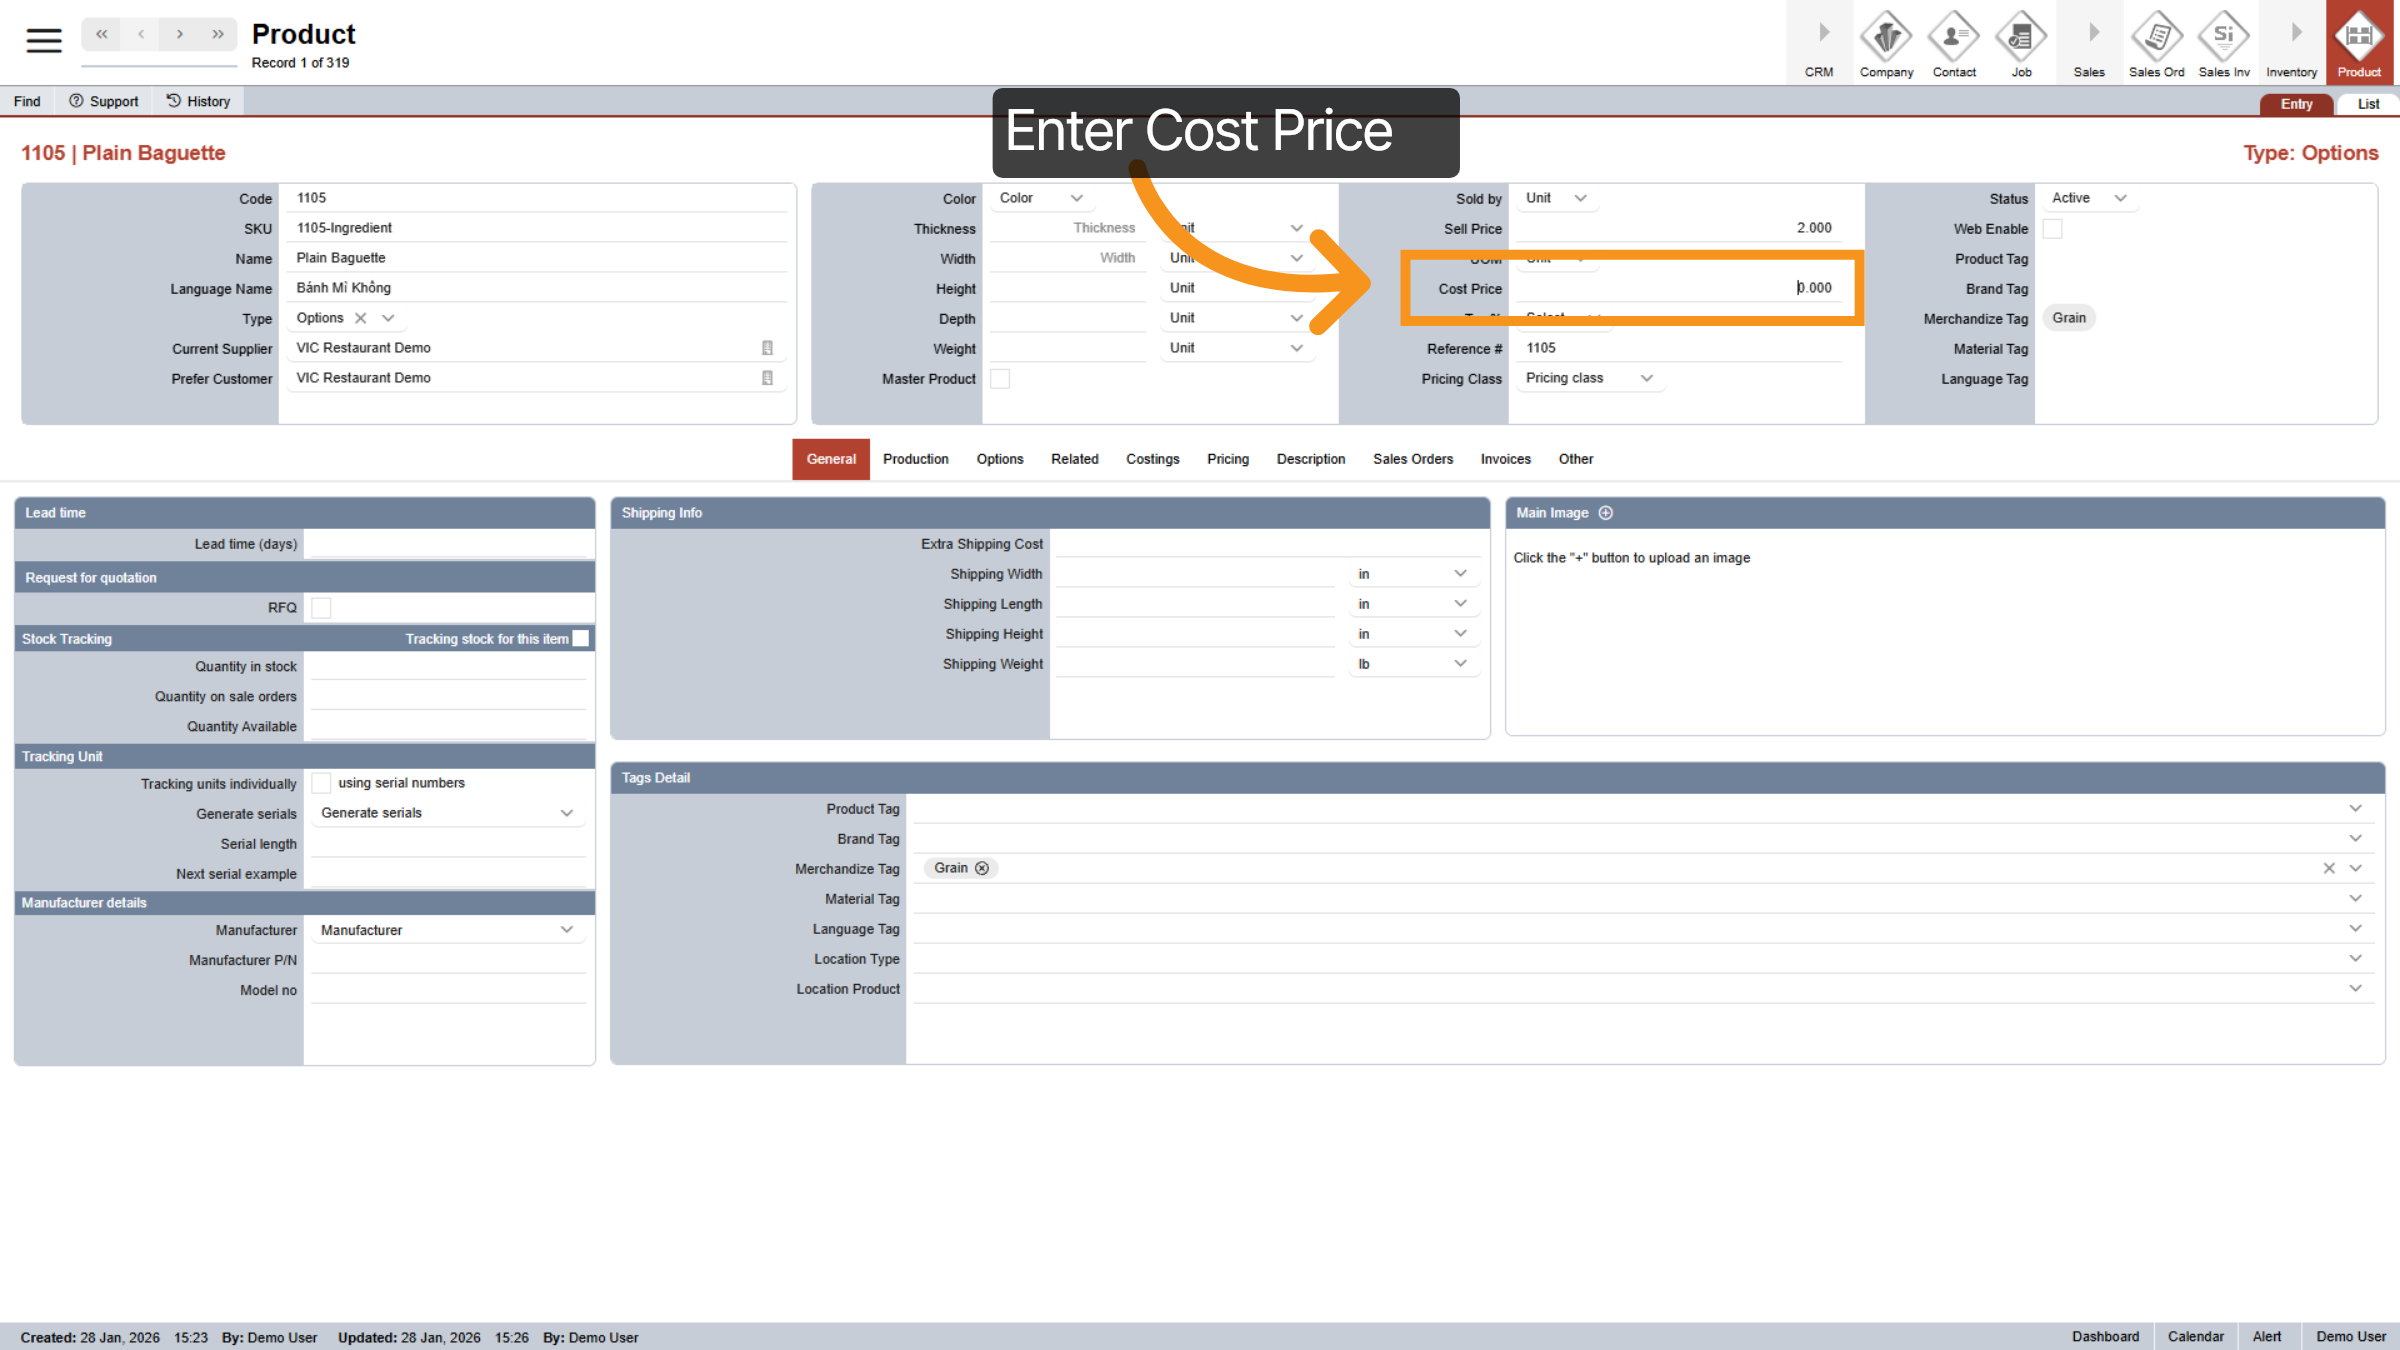Open the Contact module
The height and width of the screenshot is (1350, 2400).
1953,42
